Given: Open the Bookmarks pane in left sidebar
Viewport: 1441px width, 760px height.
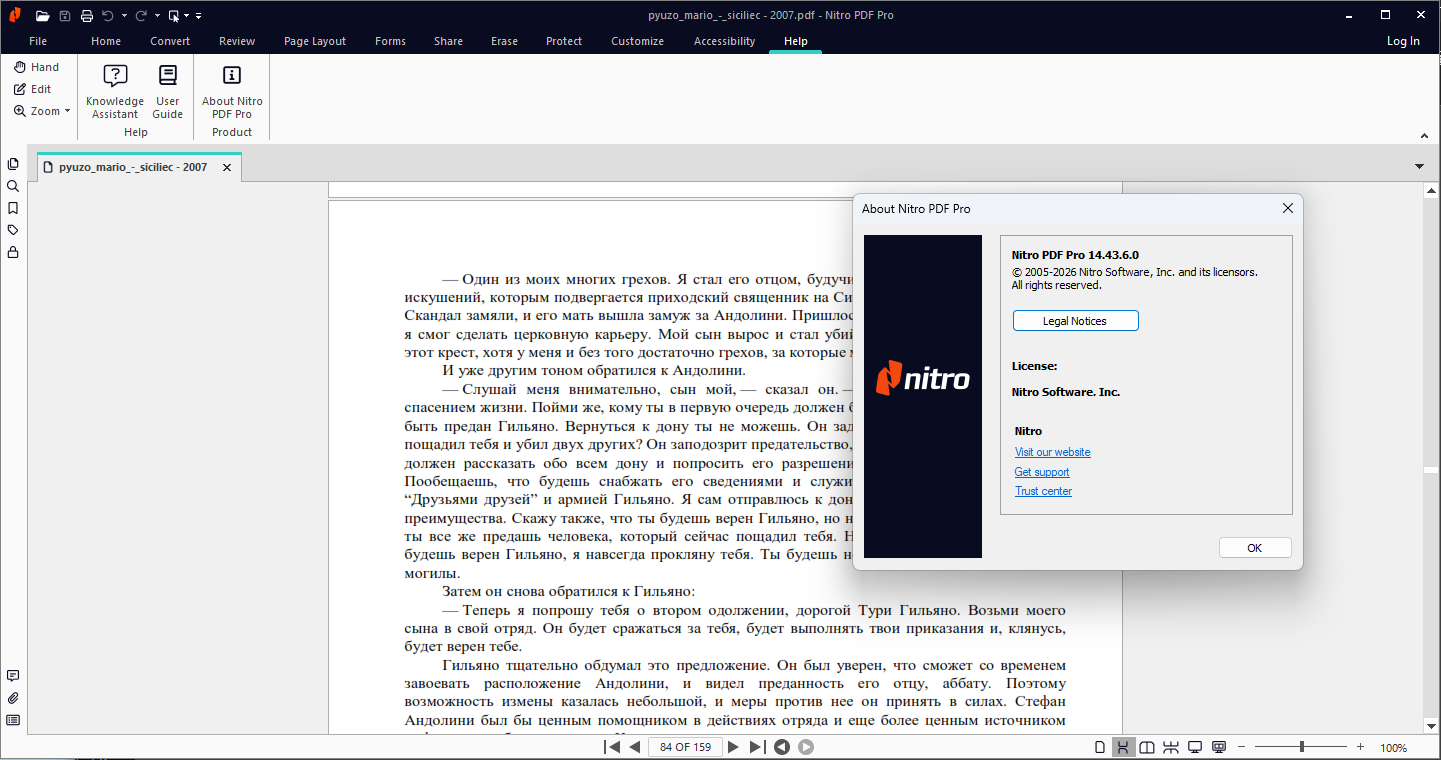Looking at the screenshot, I should (x=13, y=208).
